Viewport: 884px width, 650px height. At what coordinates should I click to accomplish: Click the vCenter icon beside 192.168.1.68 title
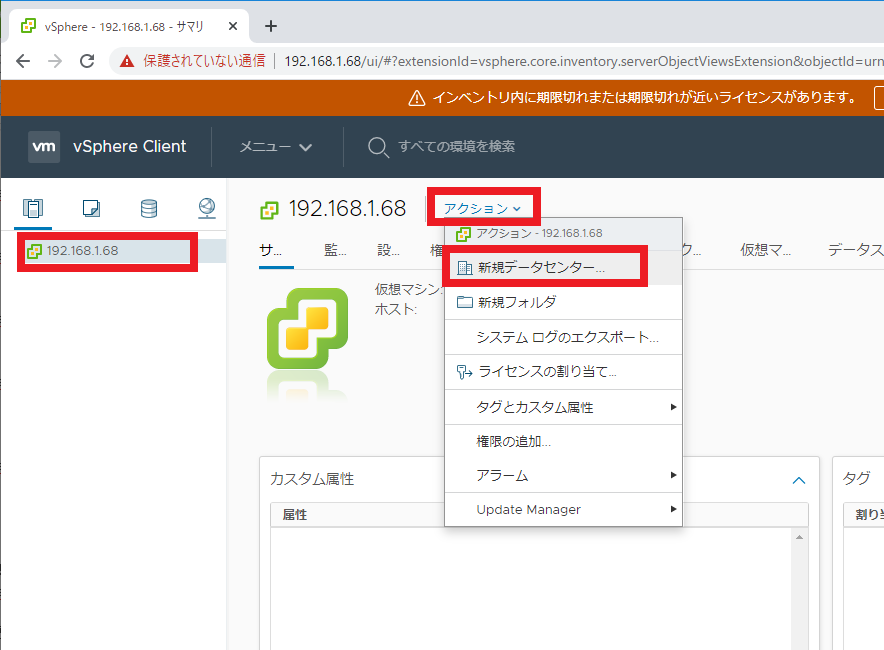point(269,210)
